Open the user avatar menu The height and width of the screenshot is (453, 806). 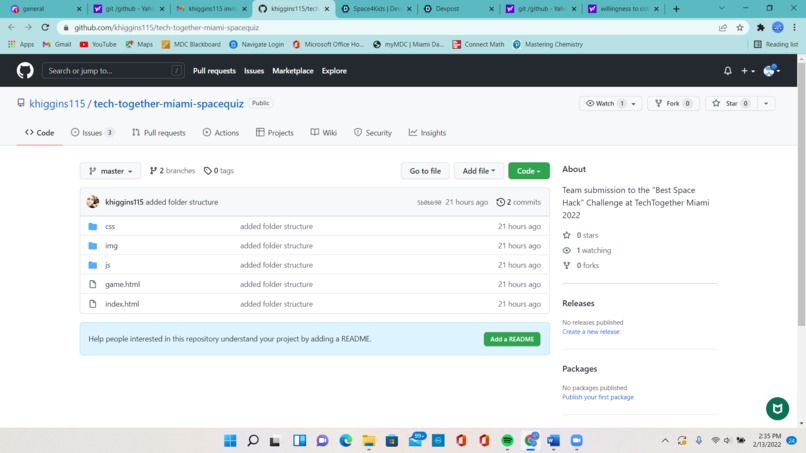click(x=772, y=71)
